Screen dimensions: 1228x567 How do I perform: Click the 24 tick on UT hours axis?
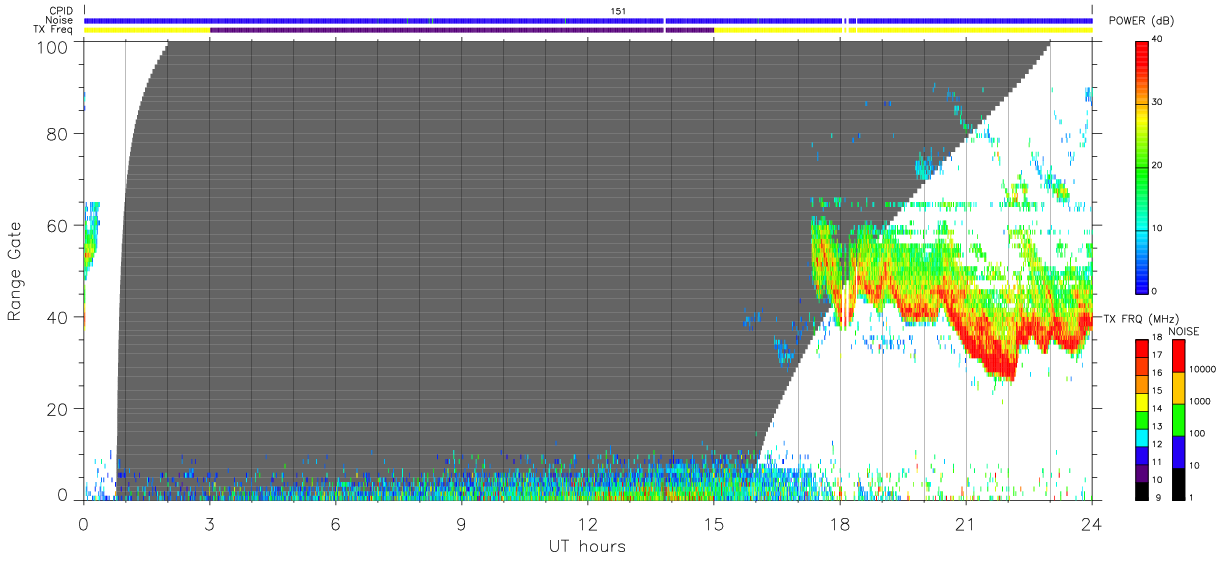[1091, 523]
